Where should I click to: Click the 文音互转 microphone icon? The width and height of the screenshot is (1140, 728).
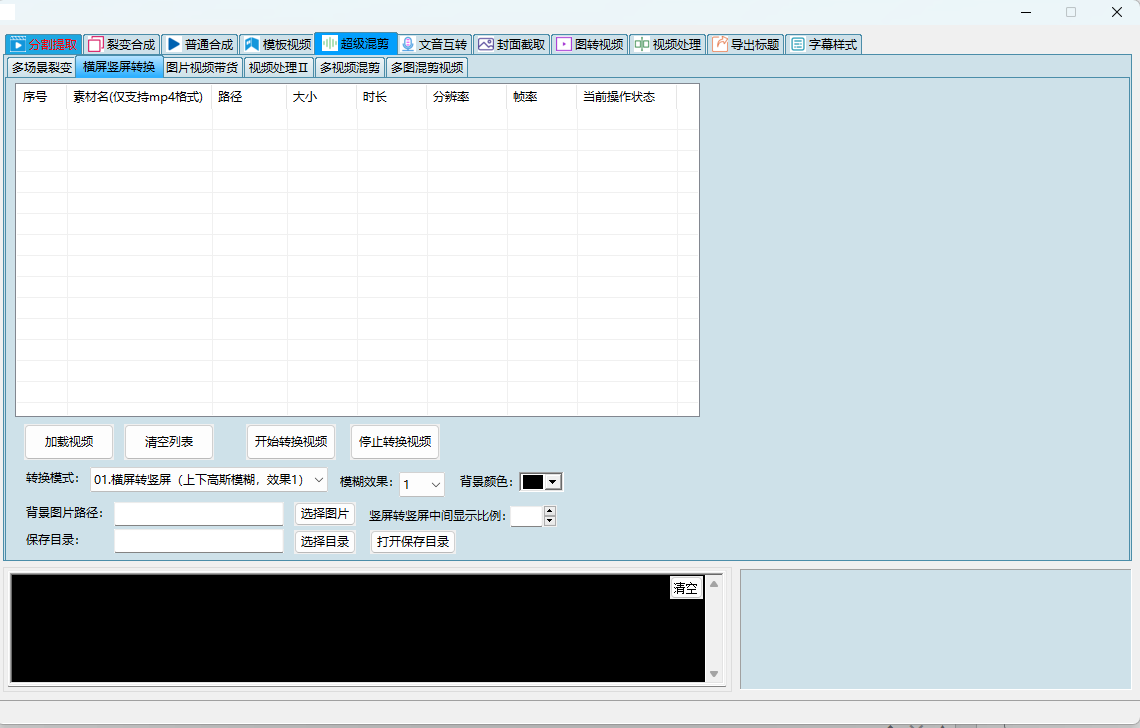click(408, 45)
